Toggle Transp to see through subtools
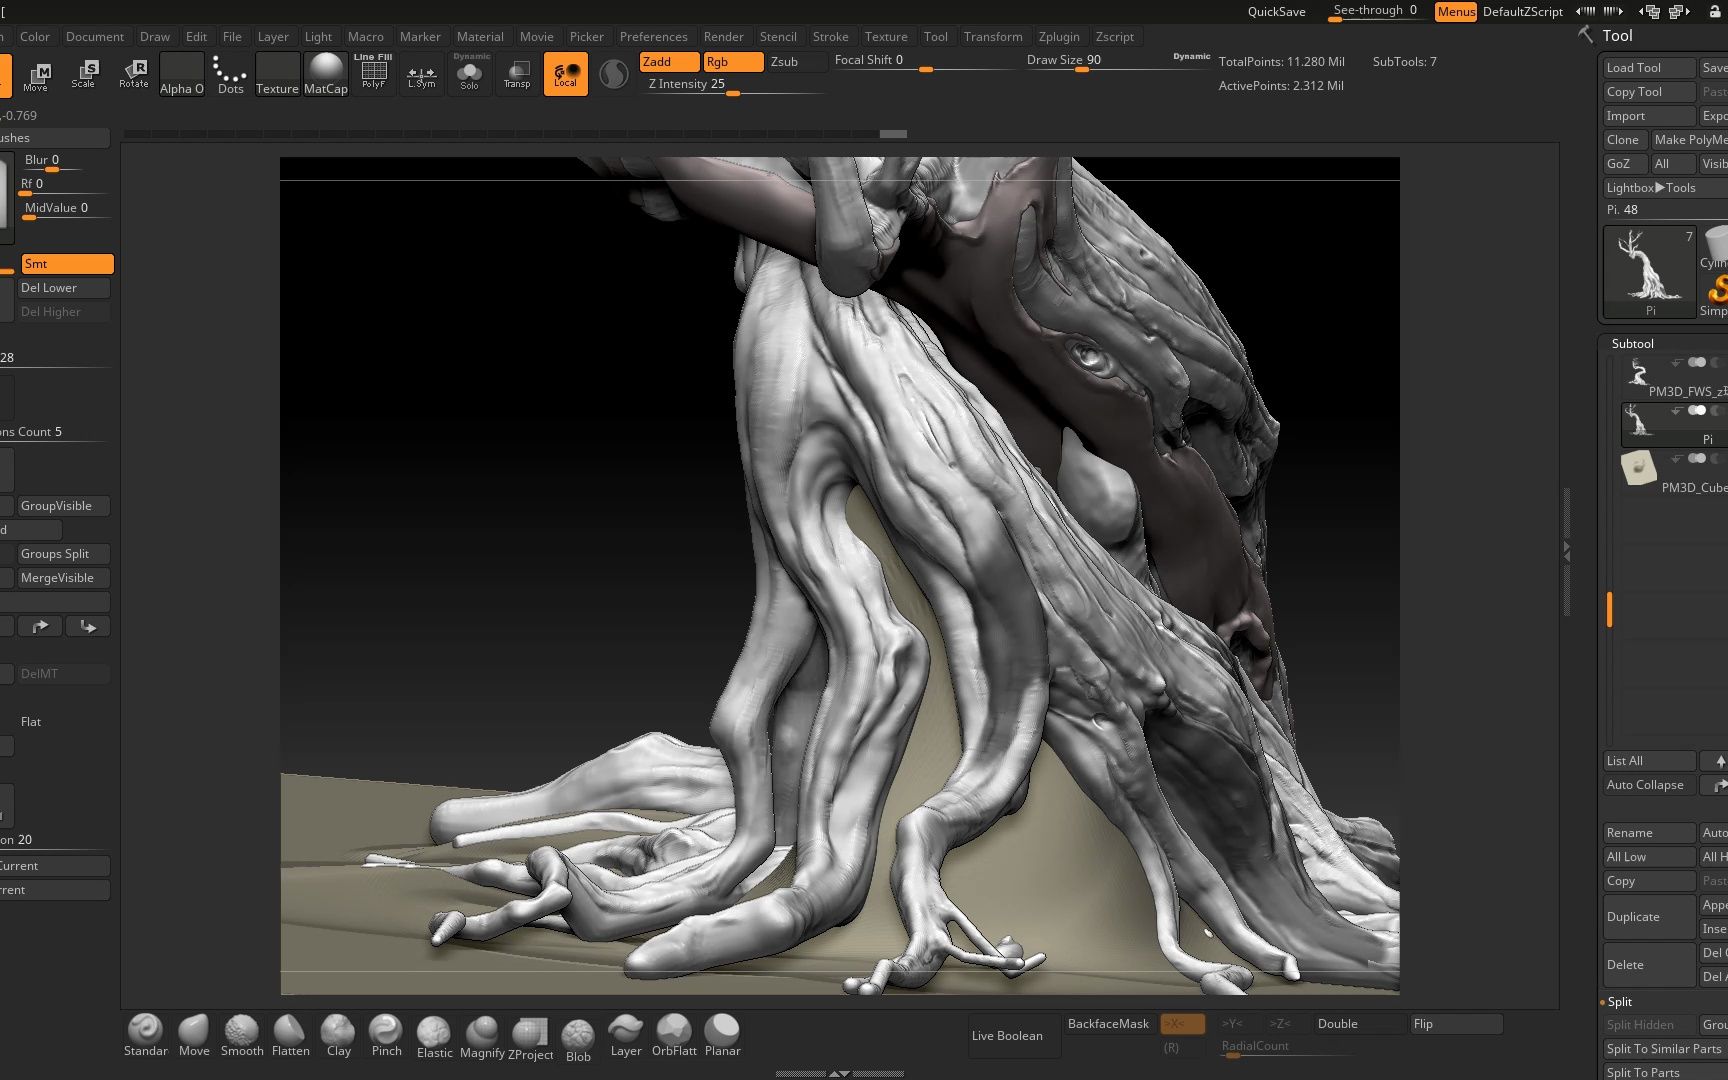 click(517, 73)
